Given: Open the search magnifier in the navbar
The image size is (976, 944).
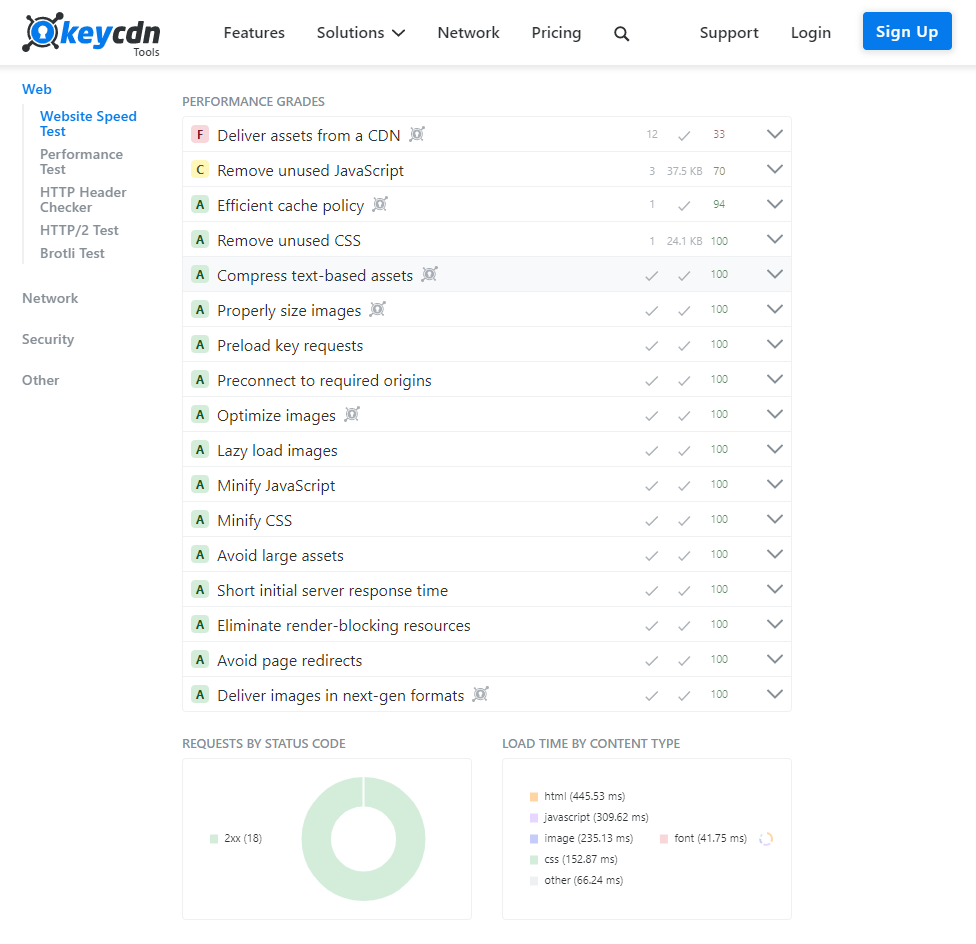Looking at the screenshot, I should pos(621,33).
